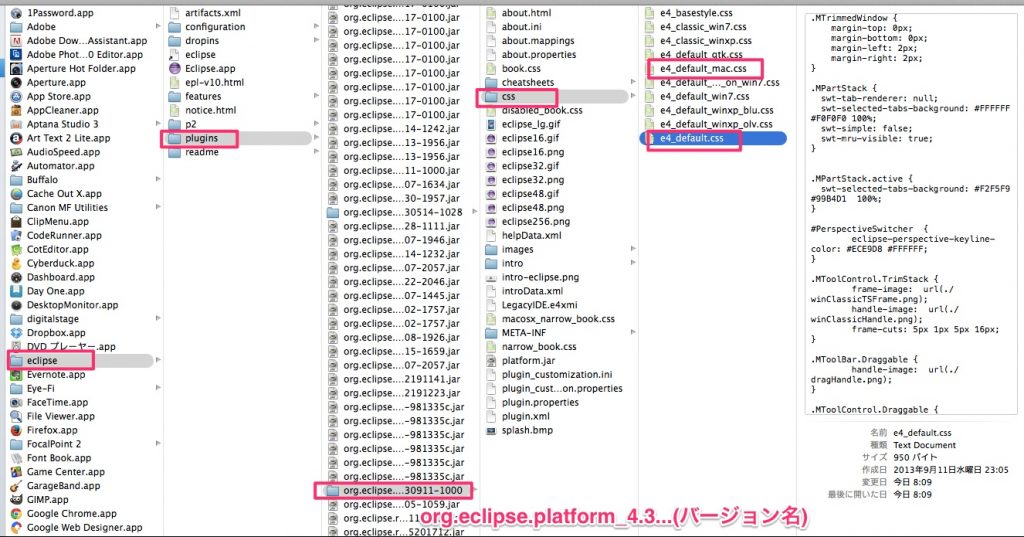Screen dimensions: 1024x537
Task: Click the Automator.app icon
Action: tap(16, 166)
